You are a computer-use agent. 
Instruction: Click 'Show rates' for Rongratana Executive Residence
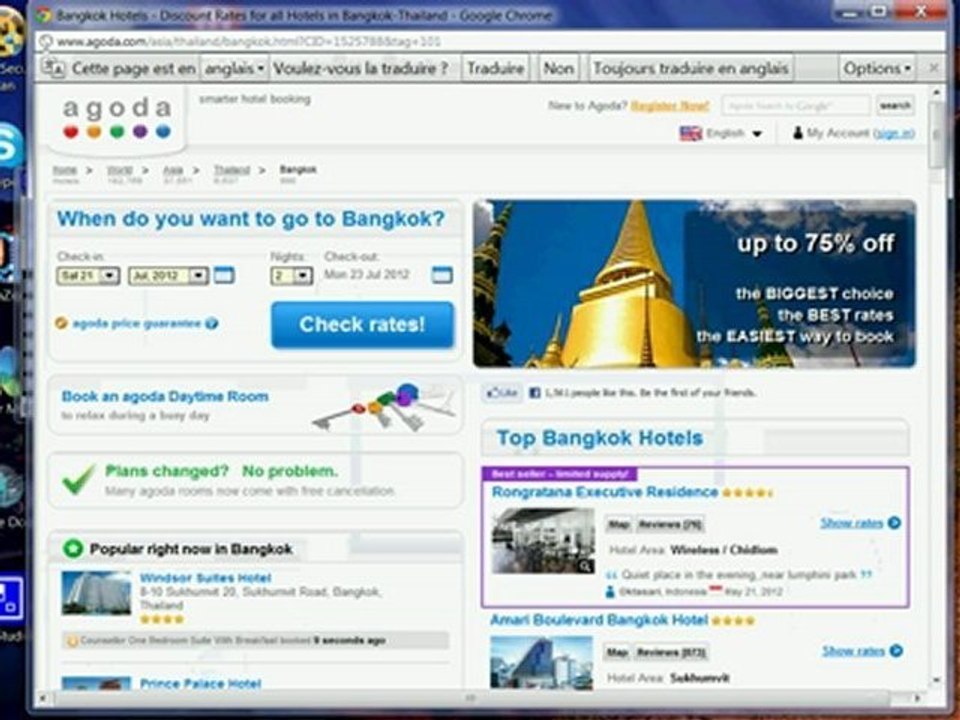pyautogui.click(x=852, y=523)
